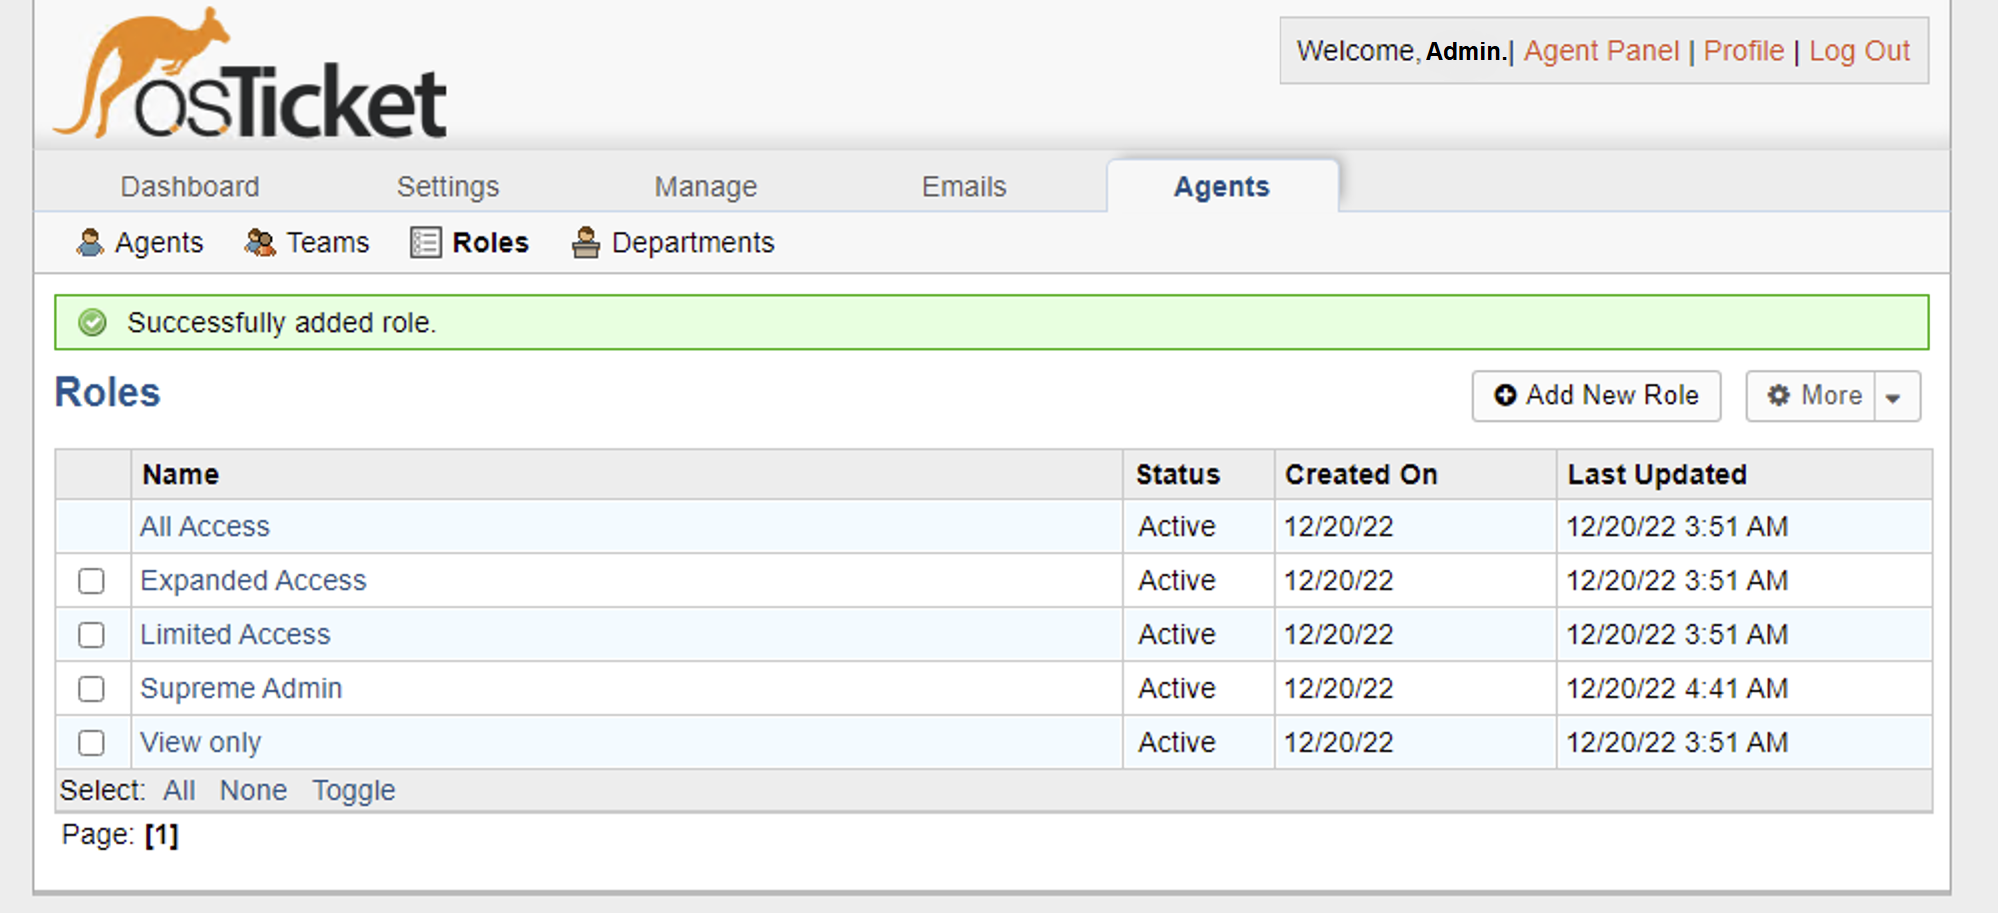Select the Agents main tab
Viewport: 1998px width, 913px height.
1222,186
